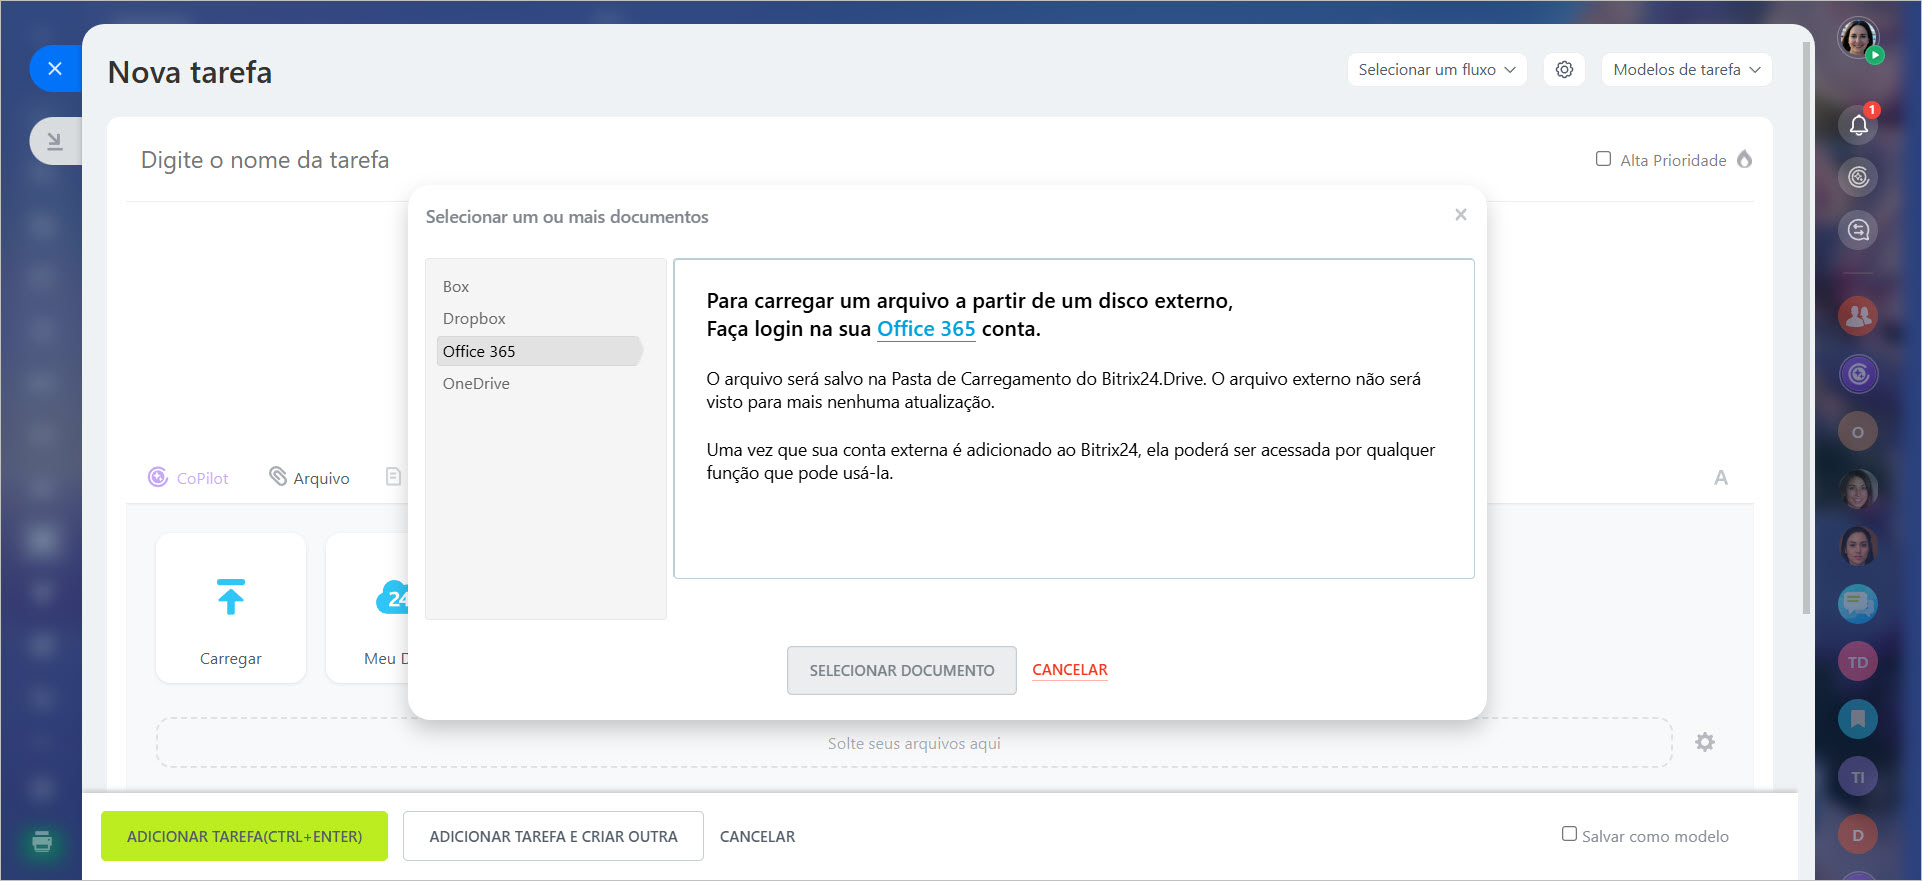The height and width of the screenshot is (881, 1922).
Task: Click the Solte seus arquivos aqui dropzone
Action: pyautogui.click(x=914, y=743)
